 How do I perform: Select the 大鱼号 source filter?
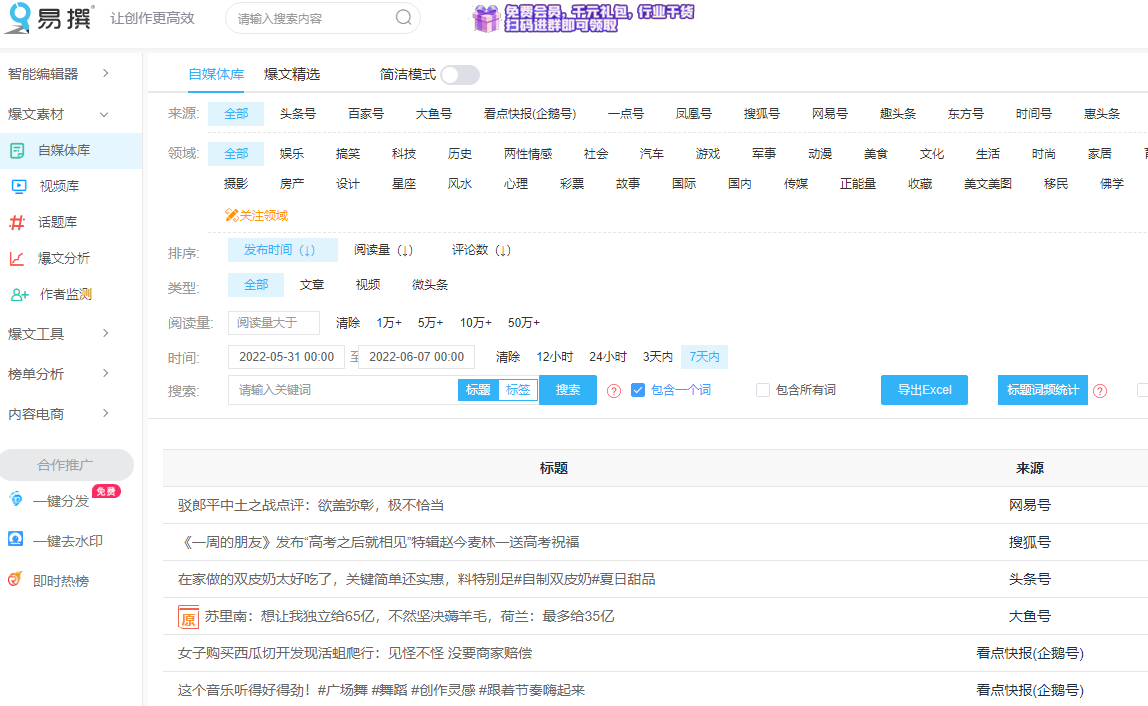pos(434,114)
